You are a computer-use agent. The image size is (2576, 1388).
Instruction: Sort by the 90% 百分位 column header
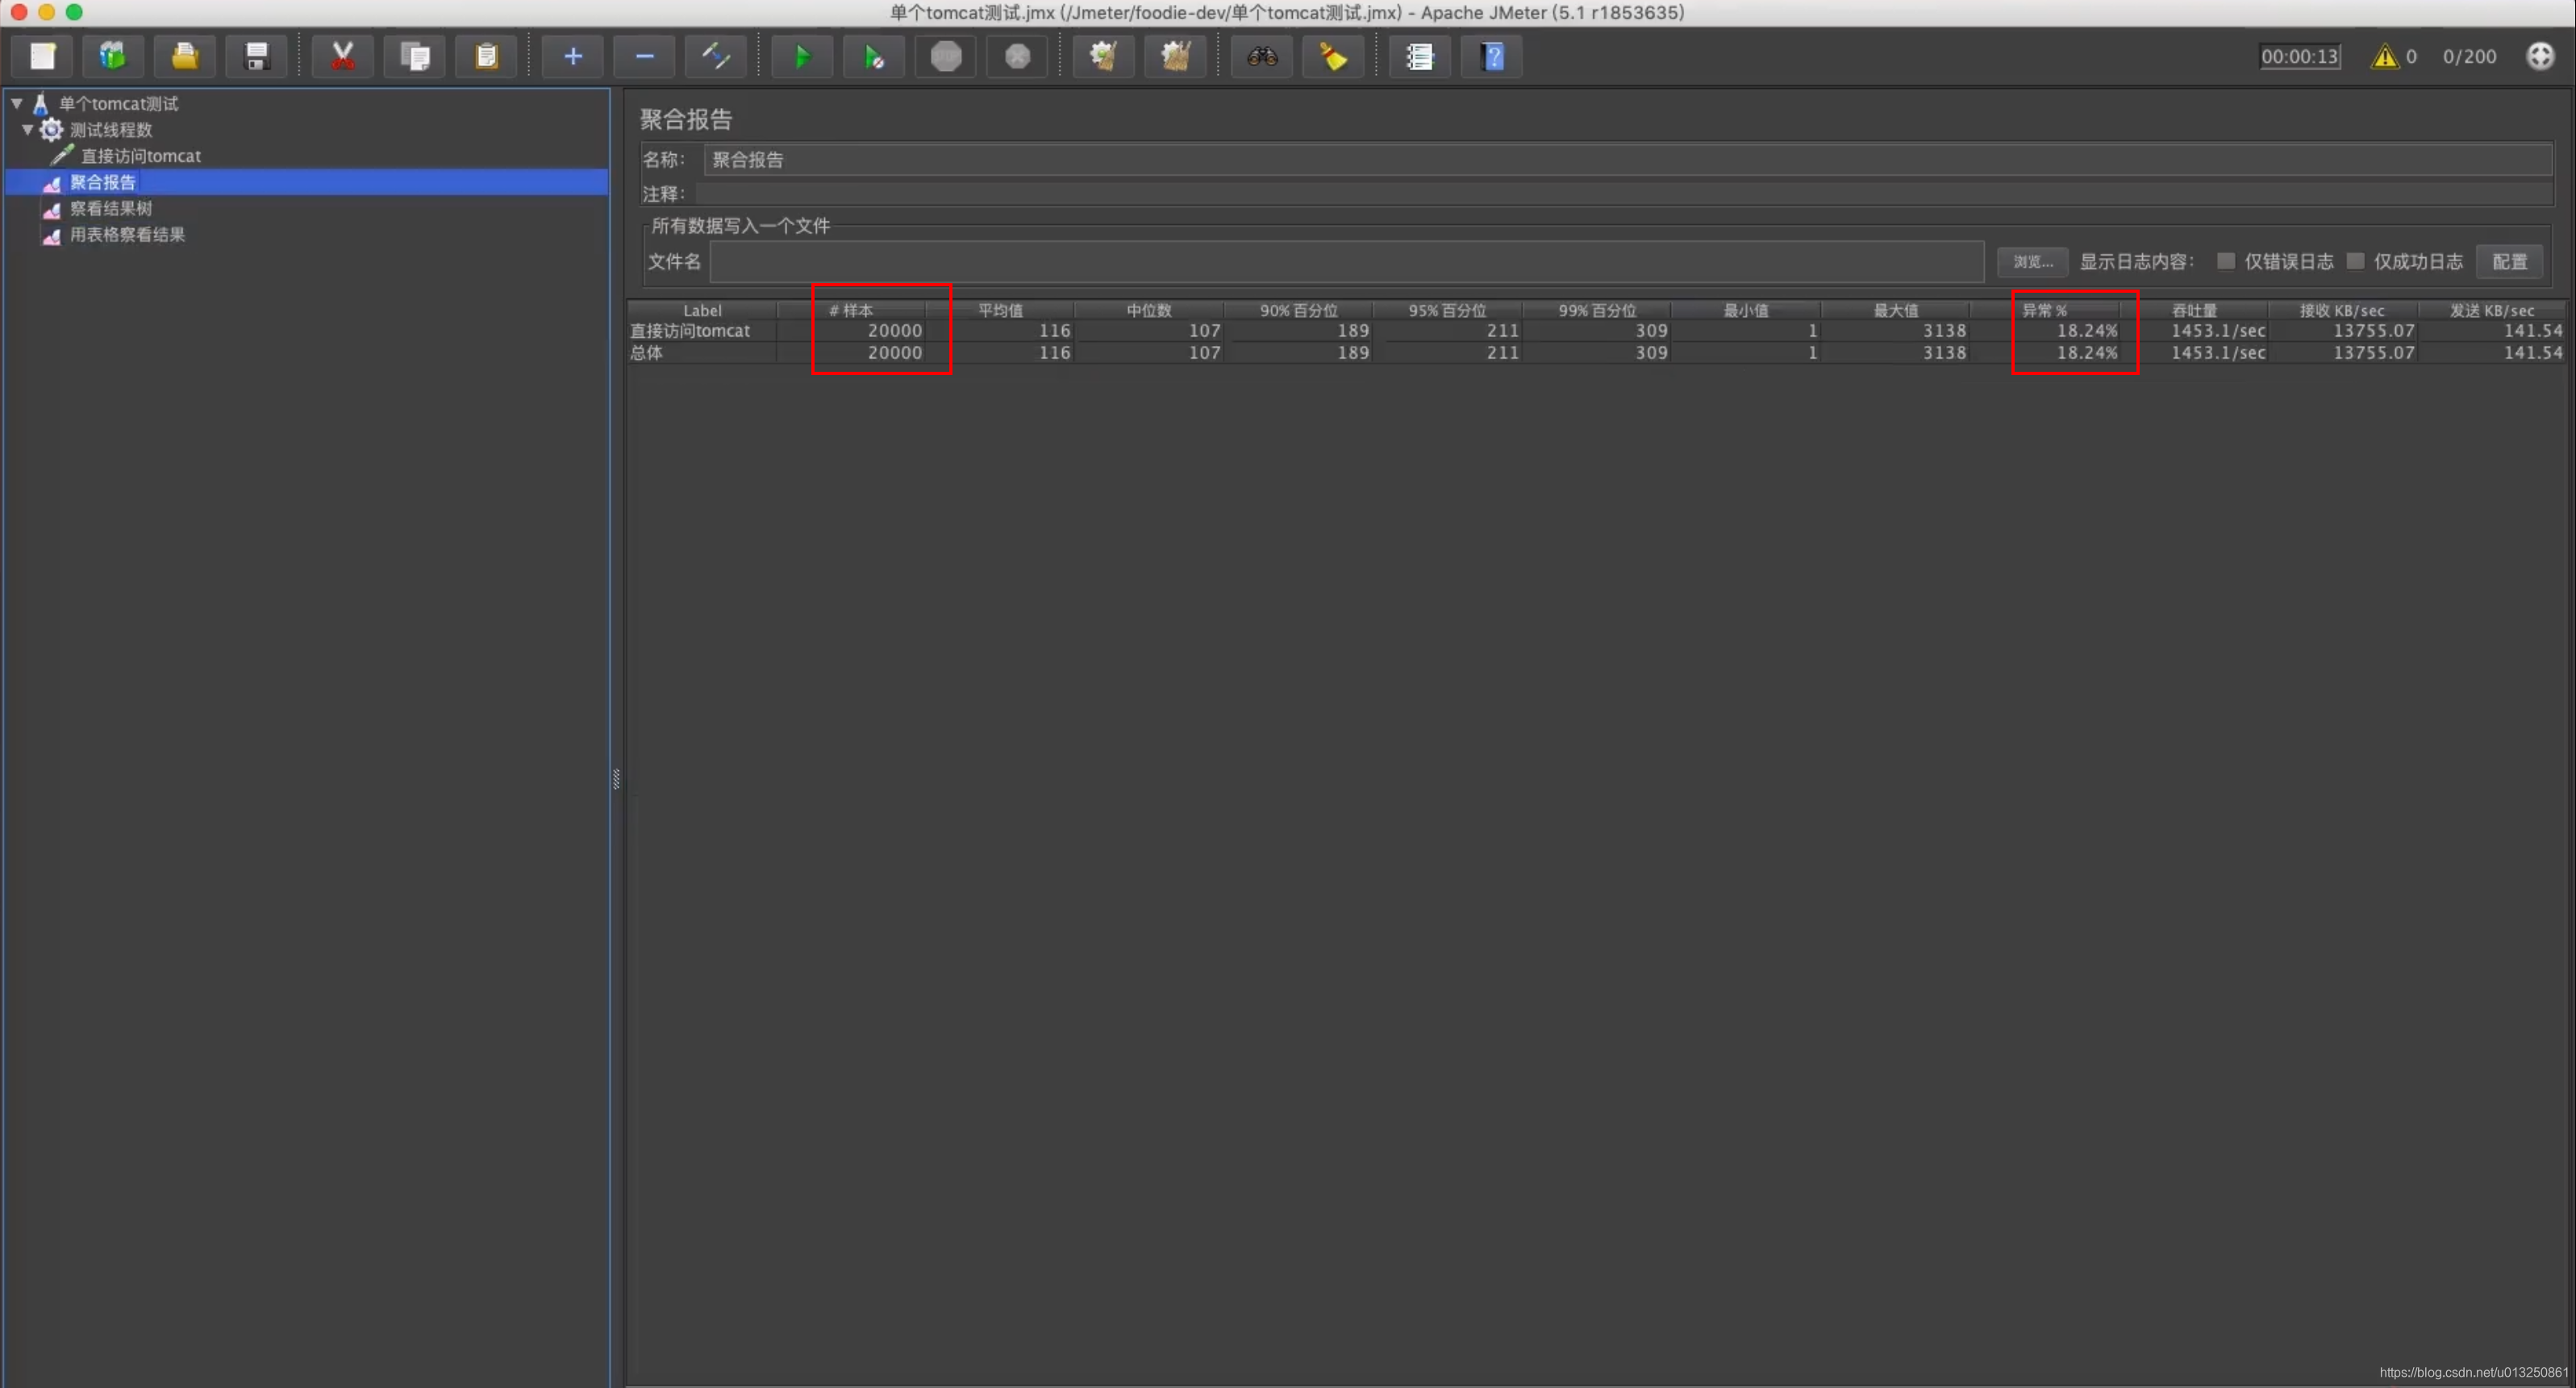[1298, 310]
